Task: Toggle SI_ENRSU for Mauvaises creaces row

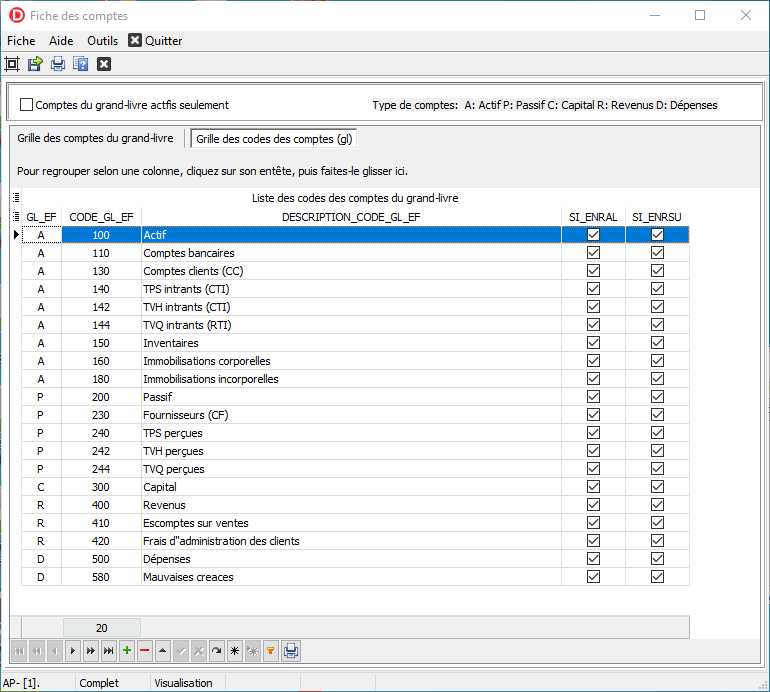Action: [657, 577]
